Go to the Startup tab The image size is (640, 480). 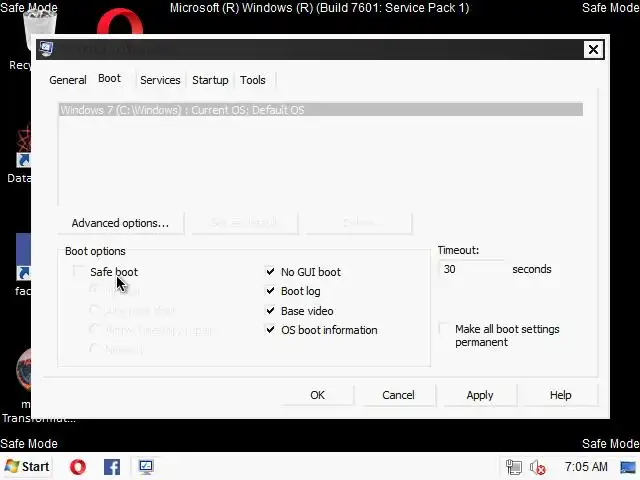click(210, 80)
